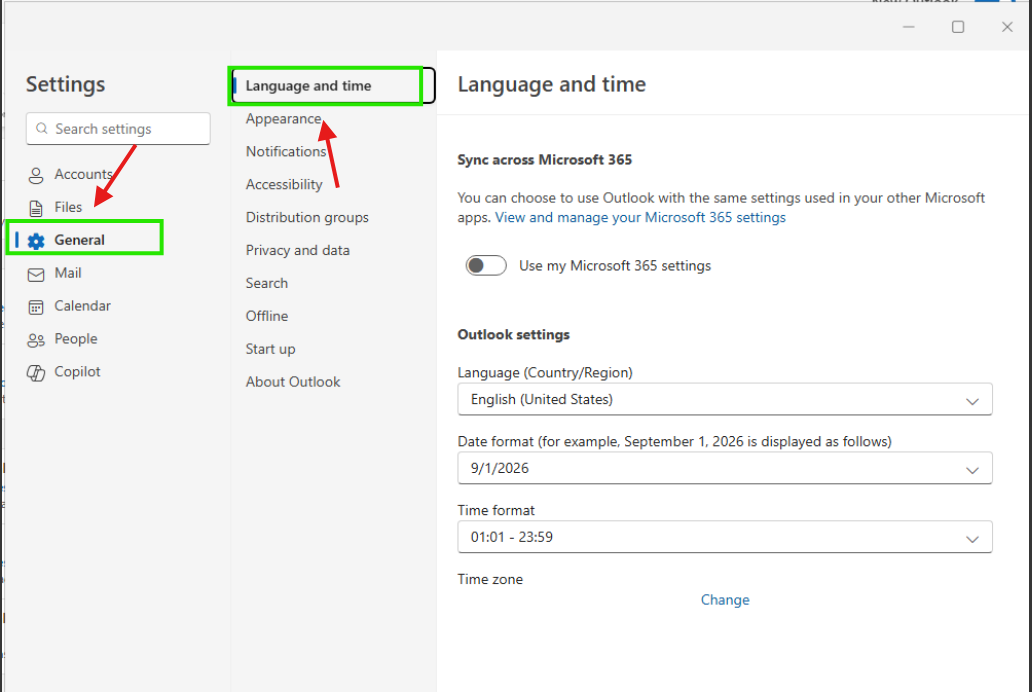
Task: Open the Calendar settings category
Action: pyautogui.click(x=82, y=306)
